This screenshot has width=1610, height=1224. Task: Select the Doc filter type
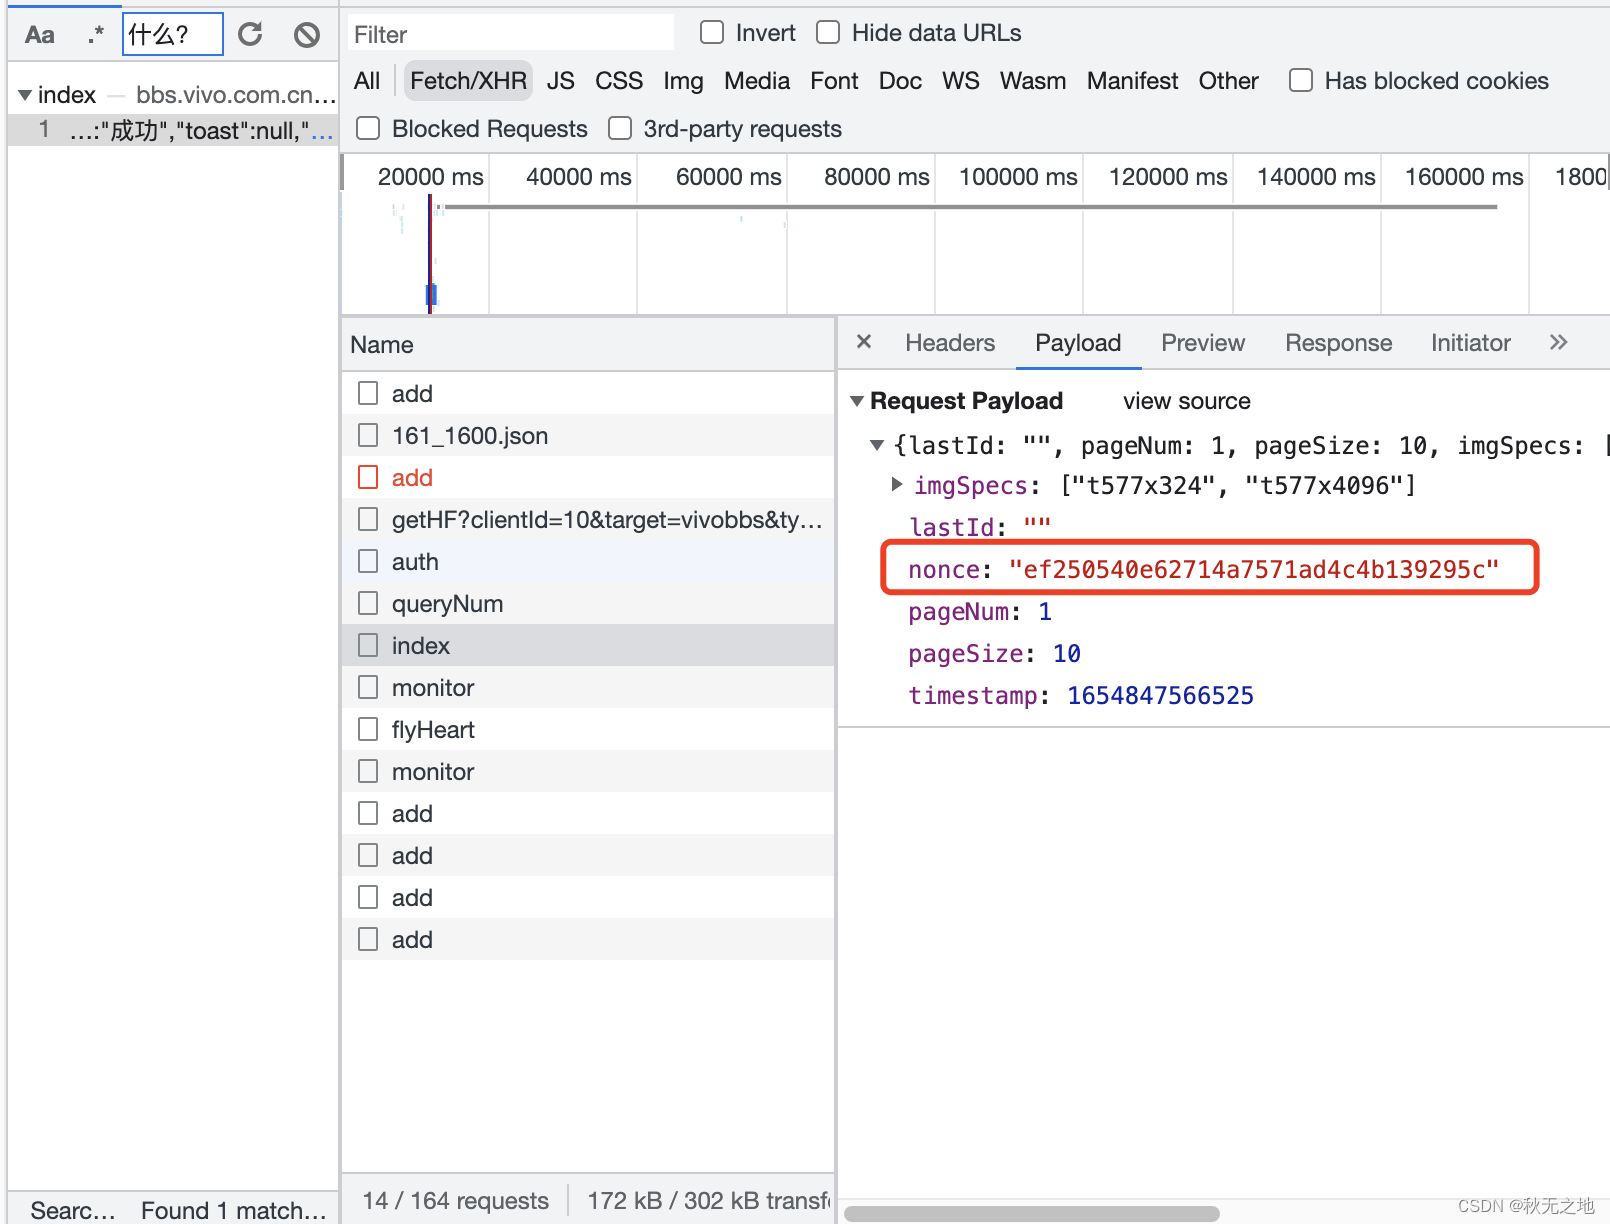click(x=900, y=81)
